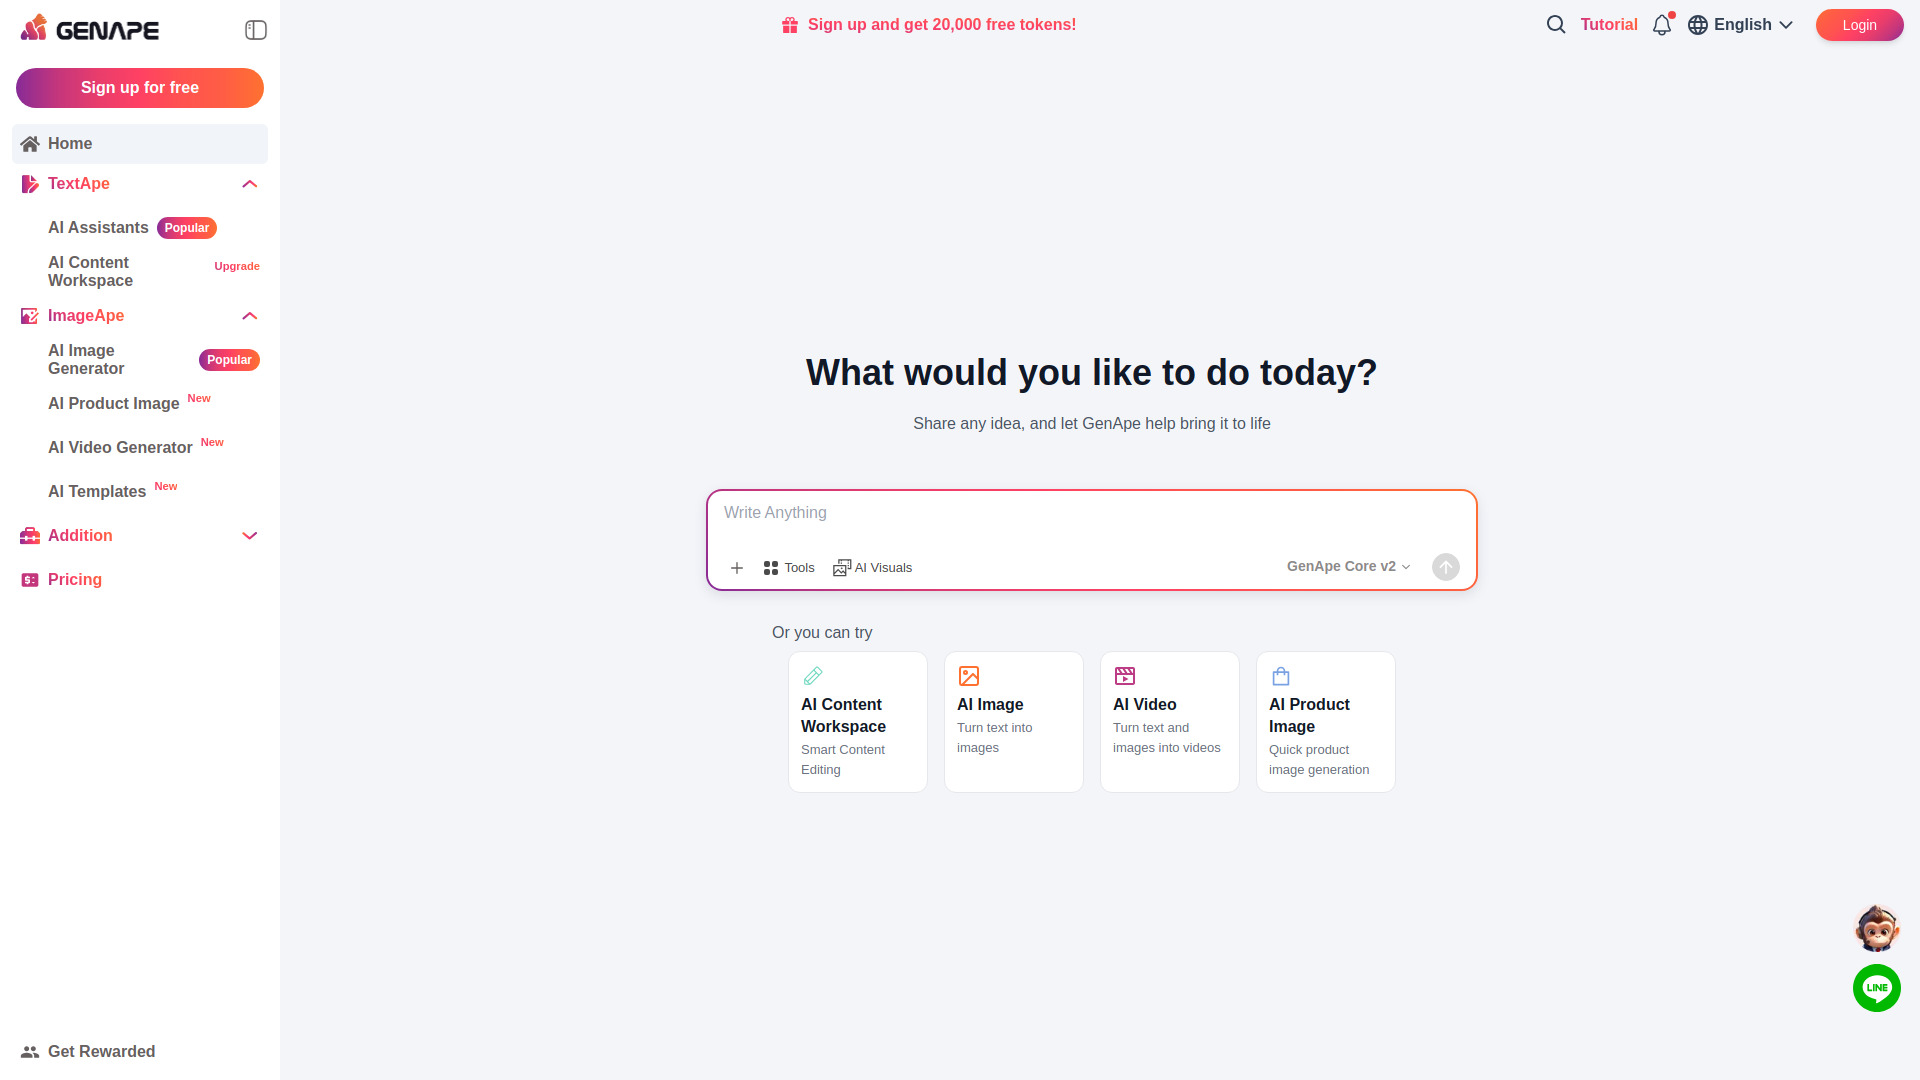Screen dimensions: 1920x1080
Task: Toggle AI Visuals in prompt box
Action: pos(872,568)
